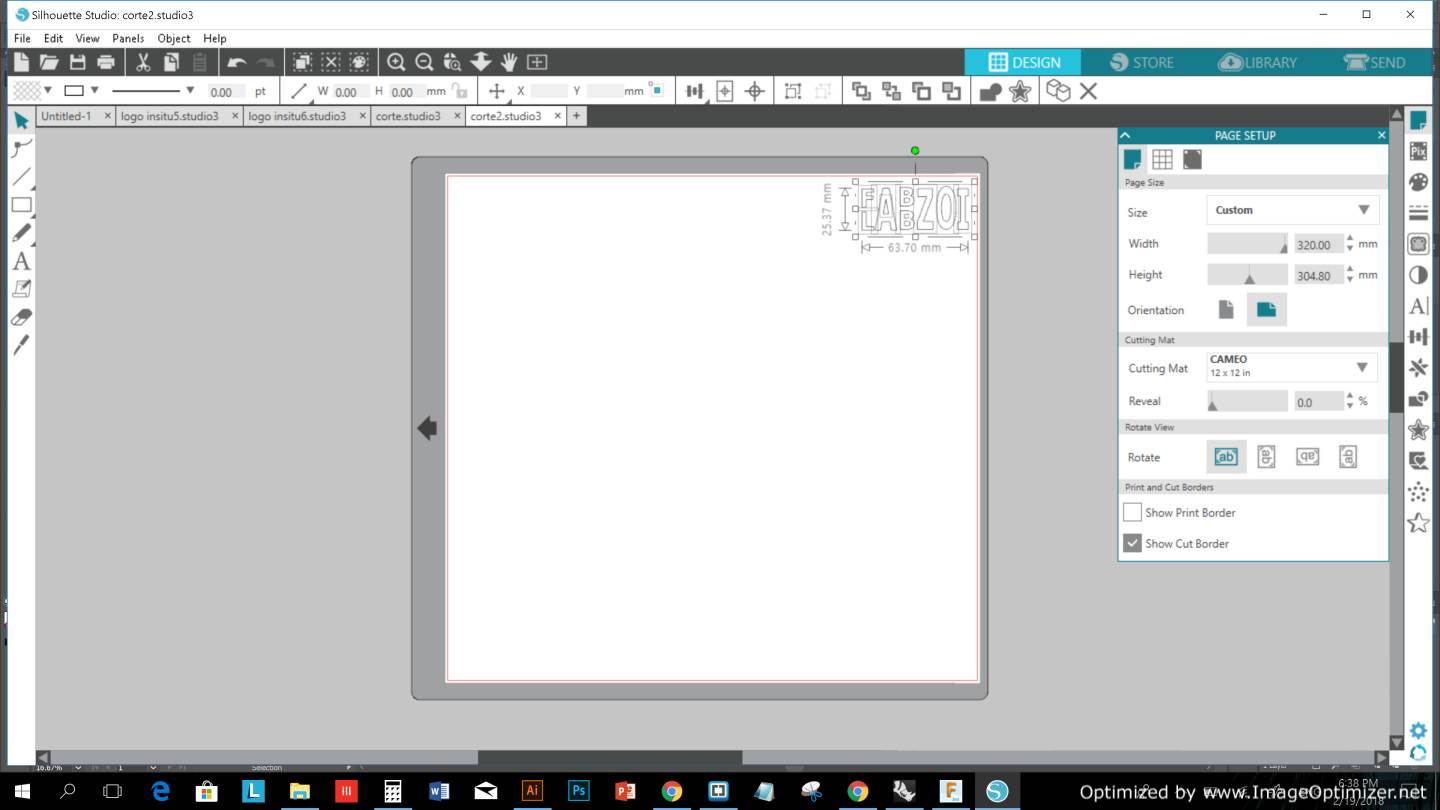1440x810 pixels.
Task: Open a new document tab
Action: [576, 116]
